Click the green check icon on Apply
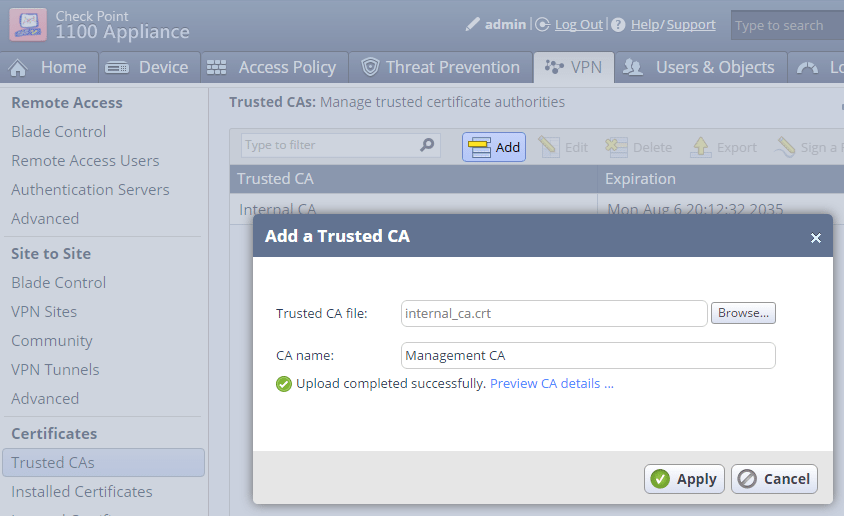This screenshot has width=844, height=516. click(x=660, y=479)
